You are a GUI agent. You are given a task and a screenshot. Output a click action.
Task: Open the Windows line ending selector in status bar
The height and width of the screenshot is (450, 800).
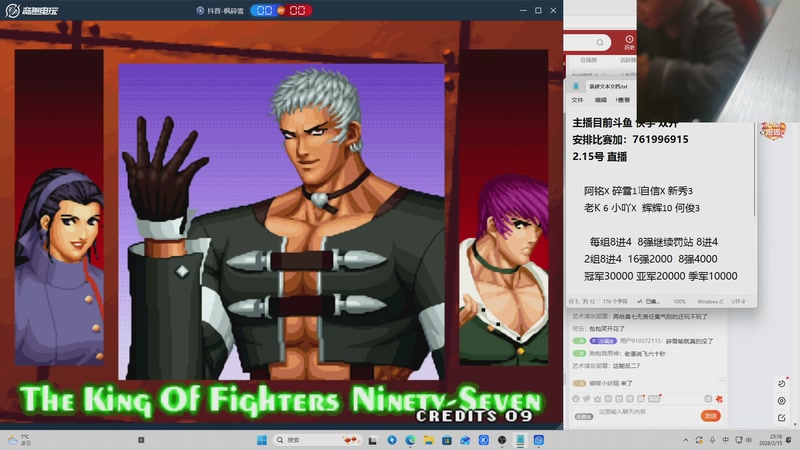click(710, 302)
